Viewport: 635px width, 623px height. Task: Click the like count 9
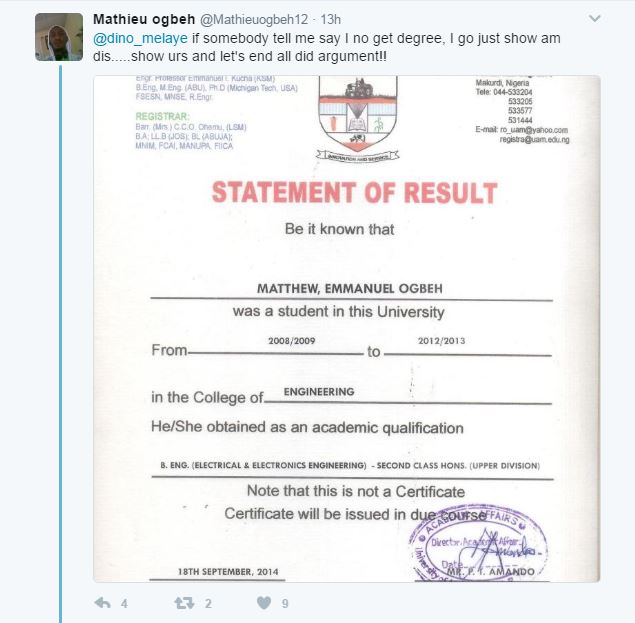tap(285, 604)
